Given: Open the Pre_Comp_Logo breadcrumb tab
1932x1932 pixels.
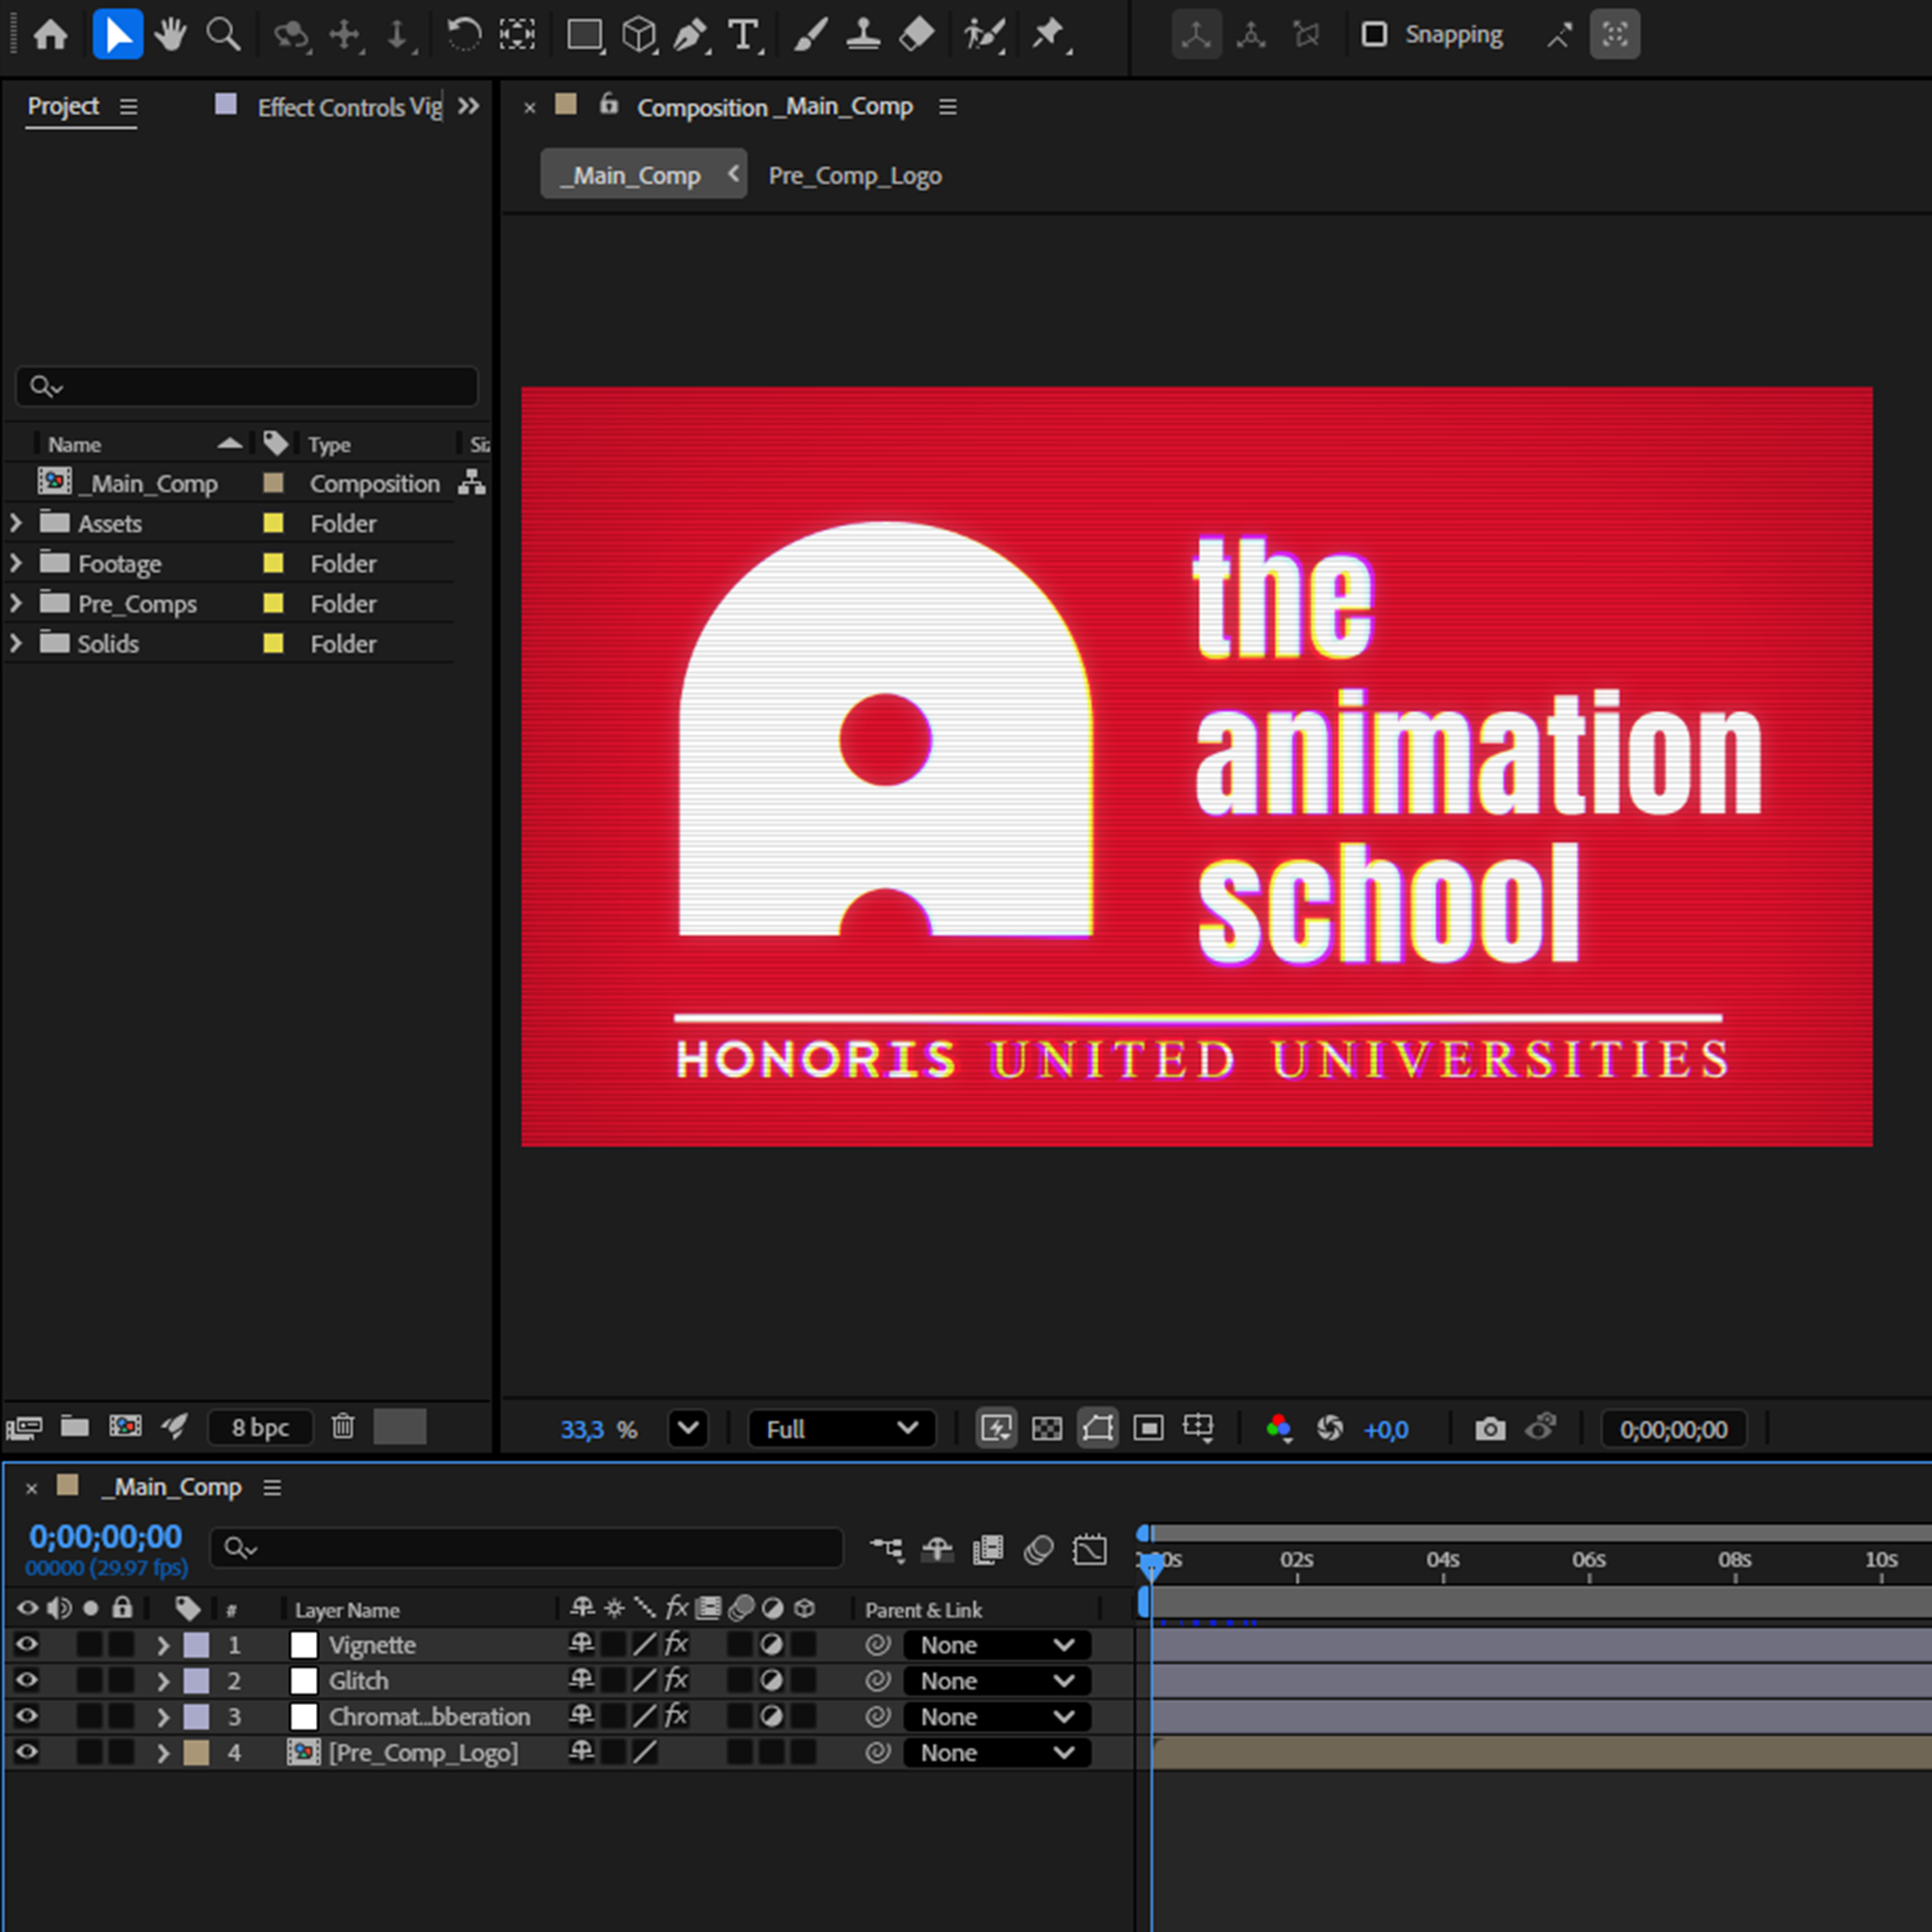Looking at the screenshot, I should tap(855, 176).
